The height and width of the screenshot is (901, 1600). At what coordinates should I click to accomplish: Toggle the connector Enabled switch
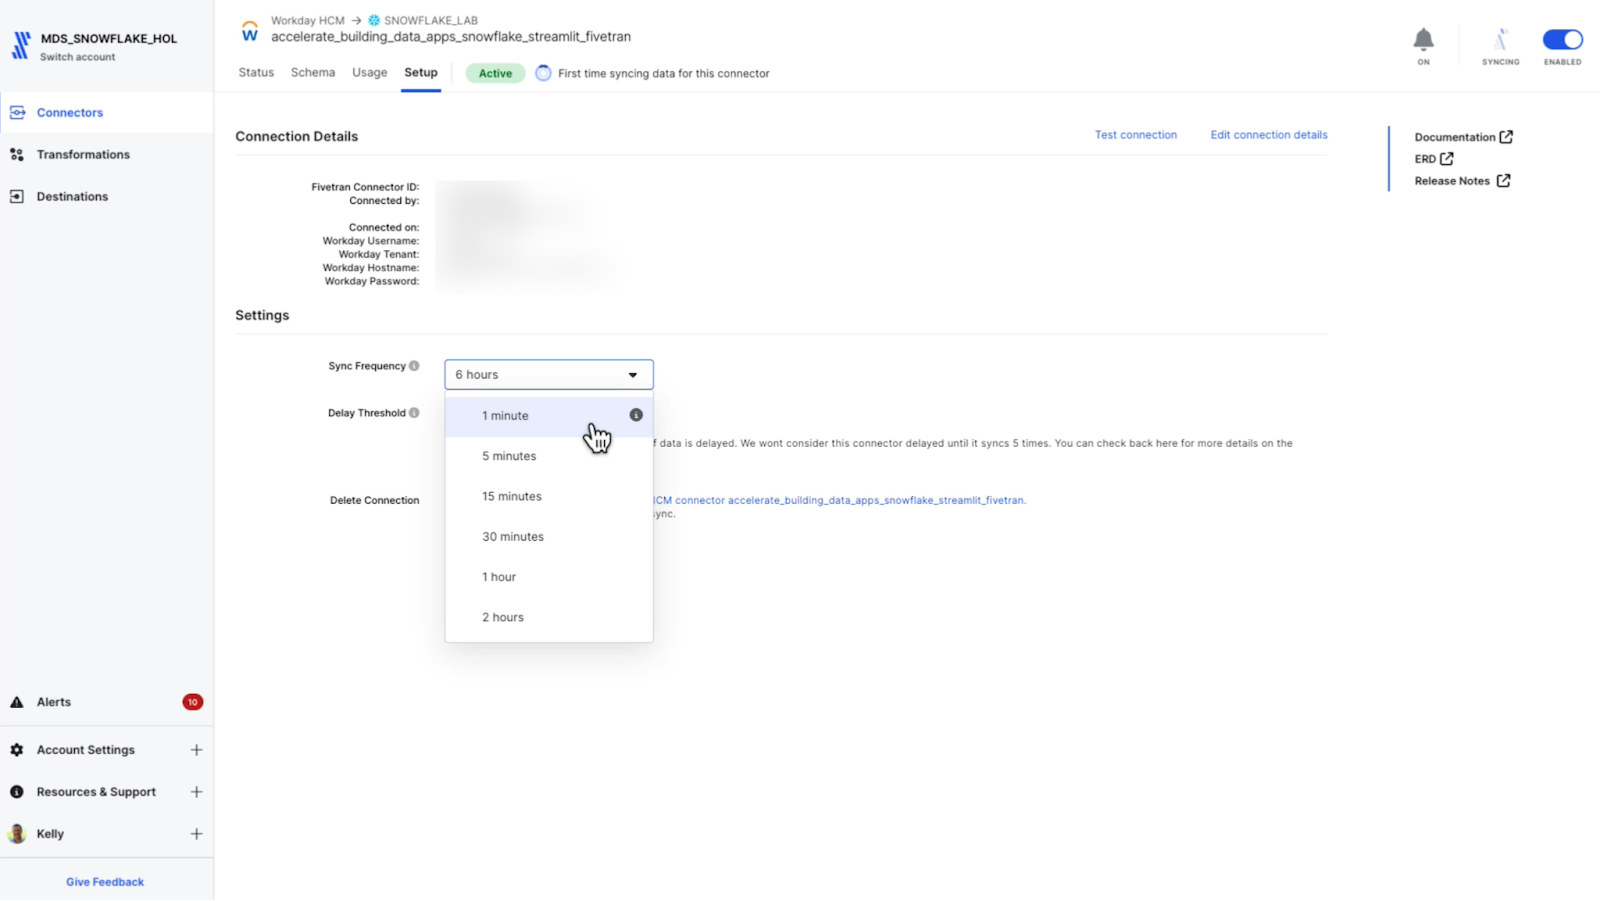click(x=1562, y=40)
